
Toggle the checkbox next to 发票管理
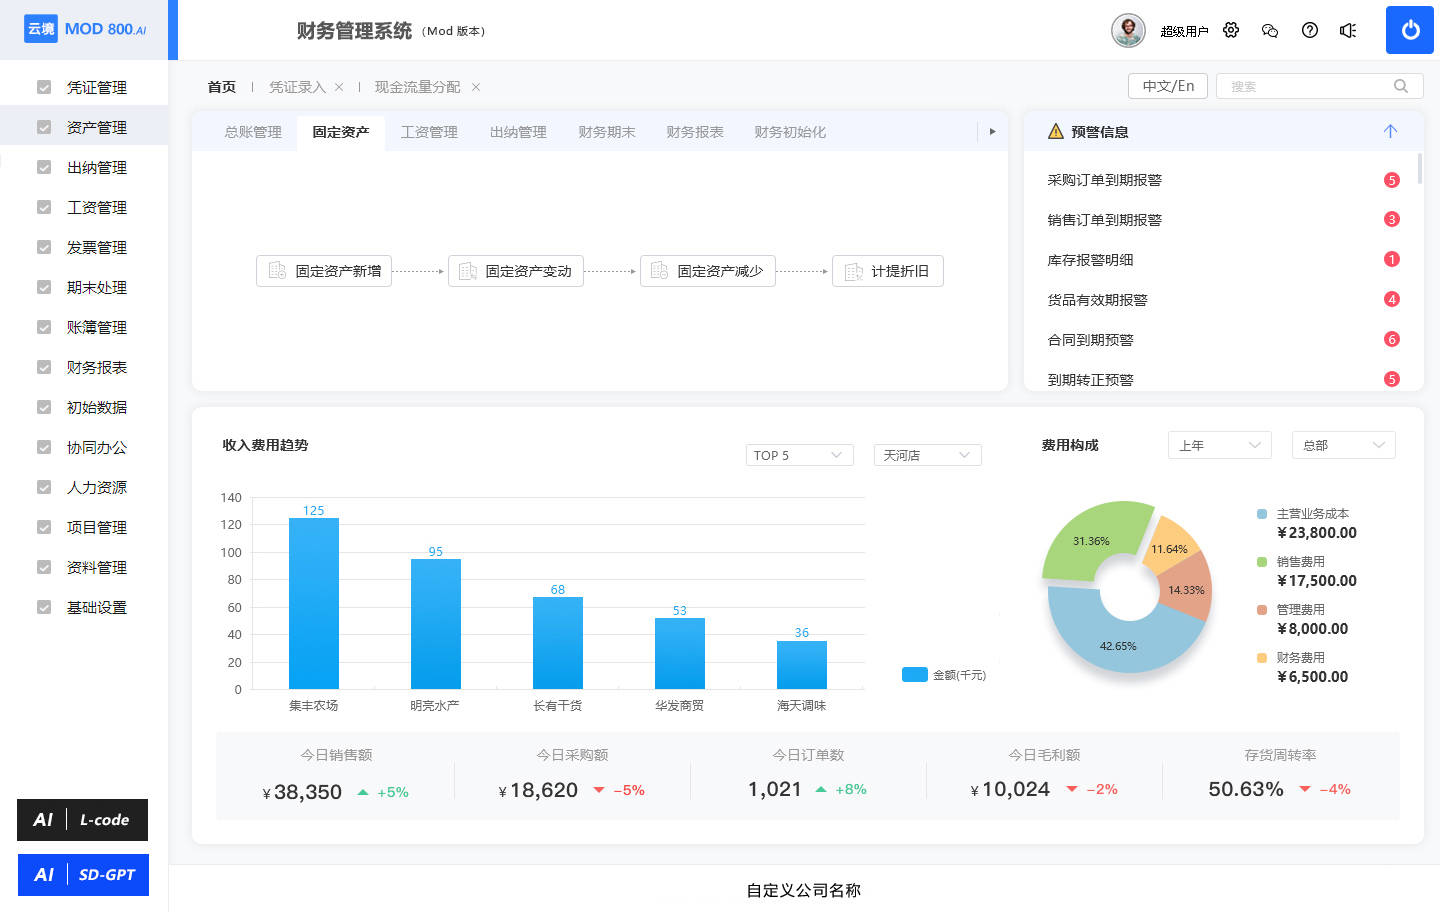click(x=43, y=247)
